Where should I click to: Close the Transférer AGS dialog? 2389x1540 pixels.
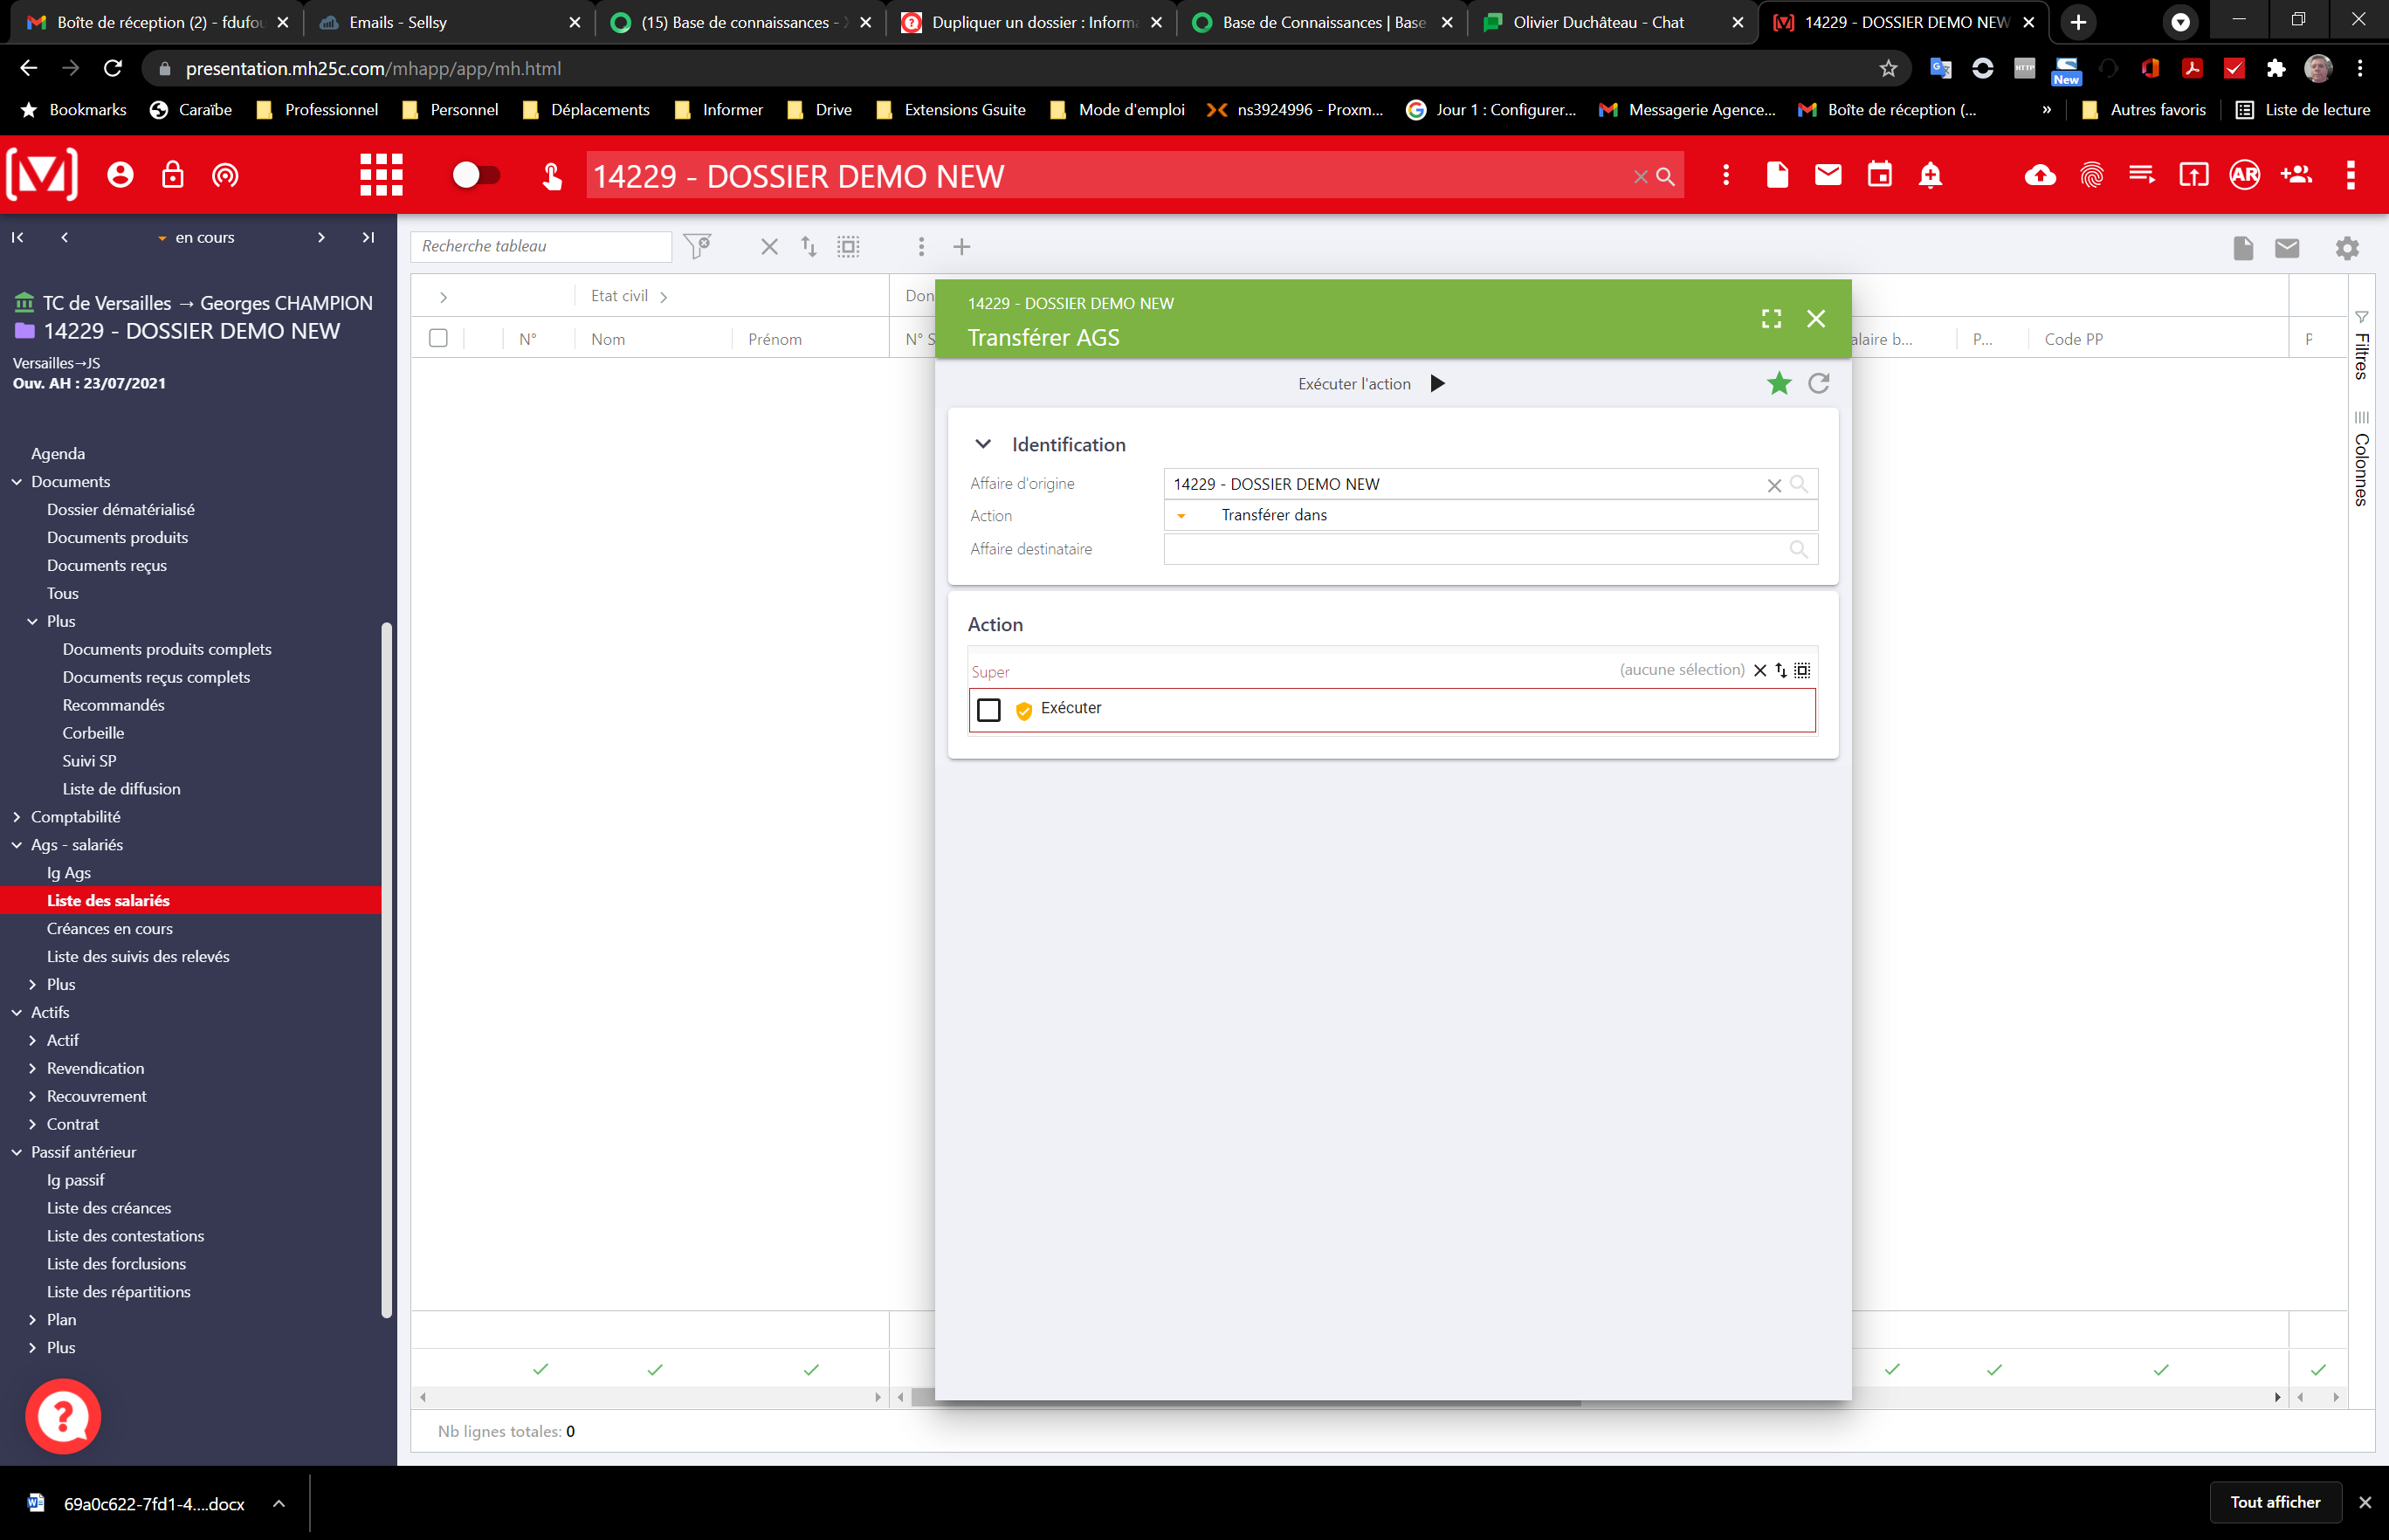(1816, 319)
